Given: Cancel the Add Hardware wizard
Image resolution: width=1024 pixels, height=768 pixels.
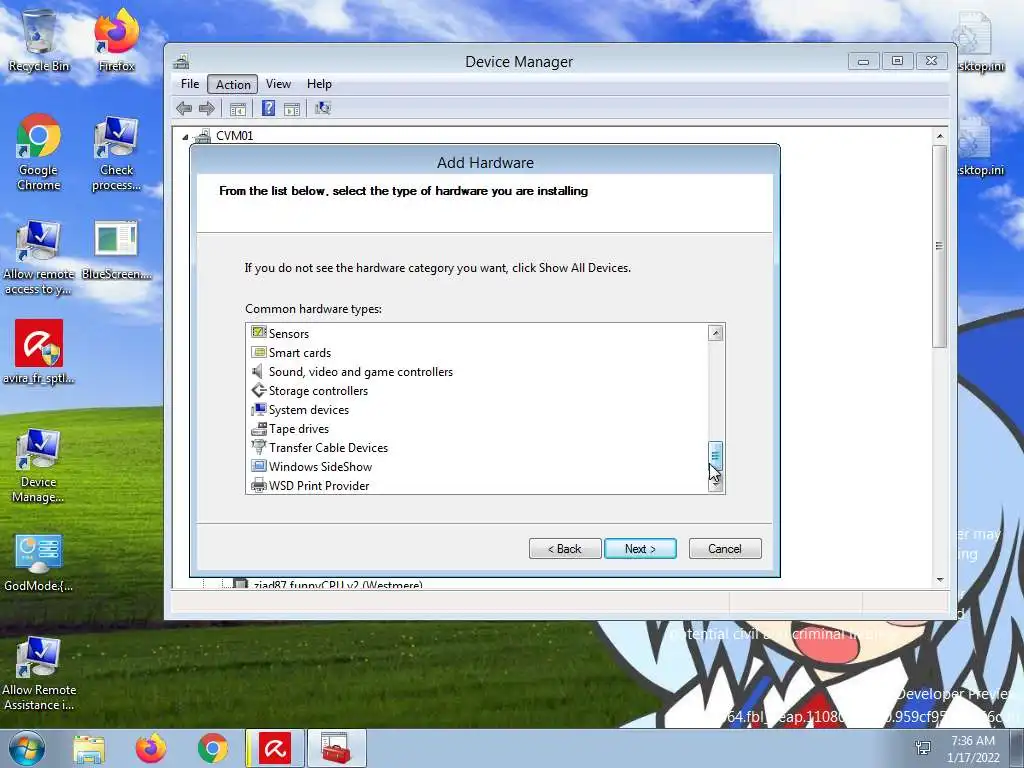Looking at the screenshot, I should 725,549.
